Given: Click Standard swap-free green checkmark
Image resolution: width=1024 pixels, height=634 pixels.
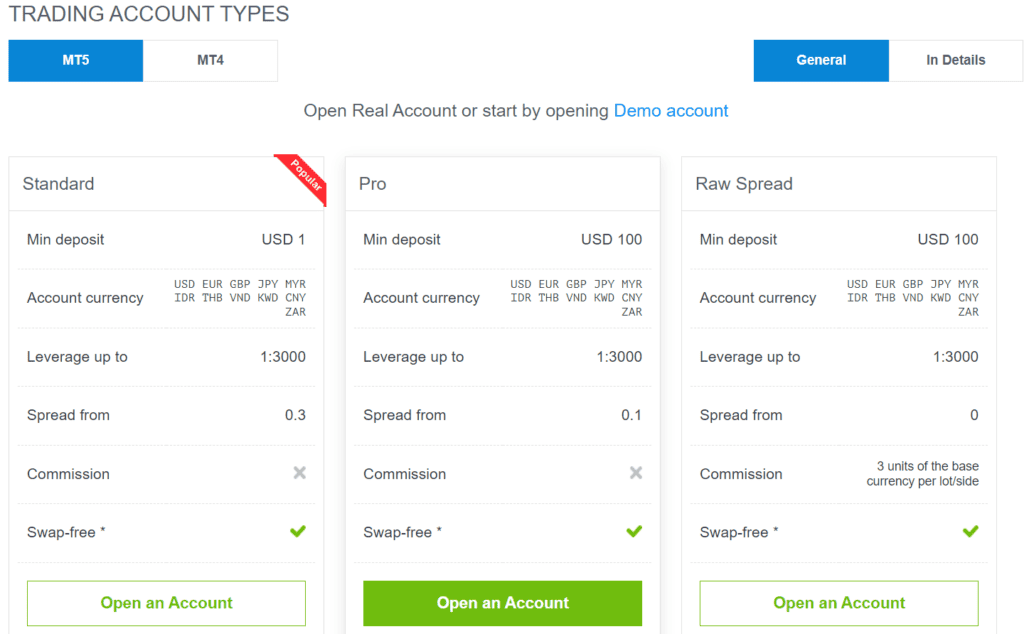Looking at the screenshot, I should coord(298,531).
